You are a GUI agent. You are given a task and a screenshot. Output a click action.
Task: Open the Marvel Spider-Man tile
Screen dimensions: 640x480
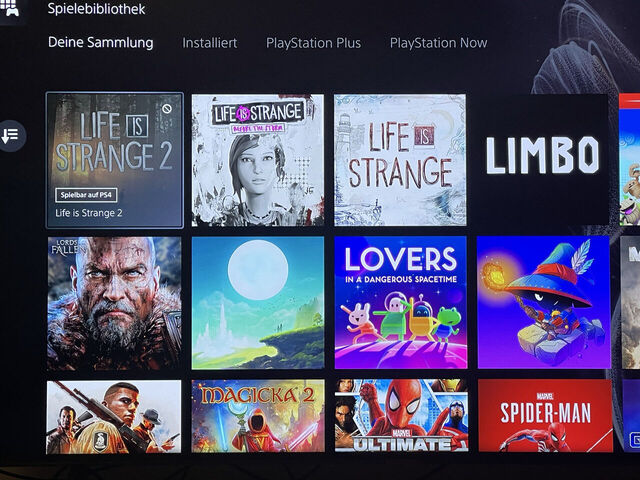[x=545, y=416]
